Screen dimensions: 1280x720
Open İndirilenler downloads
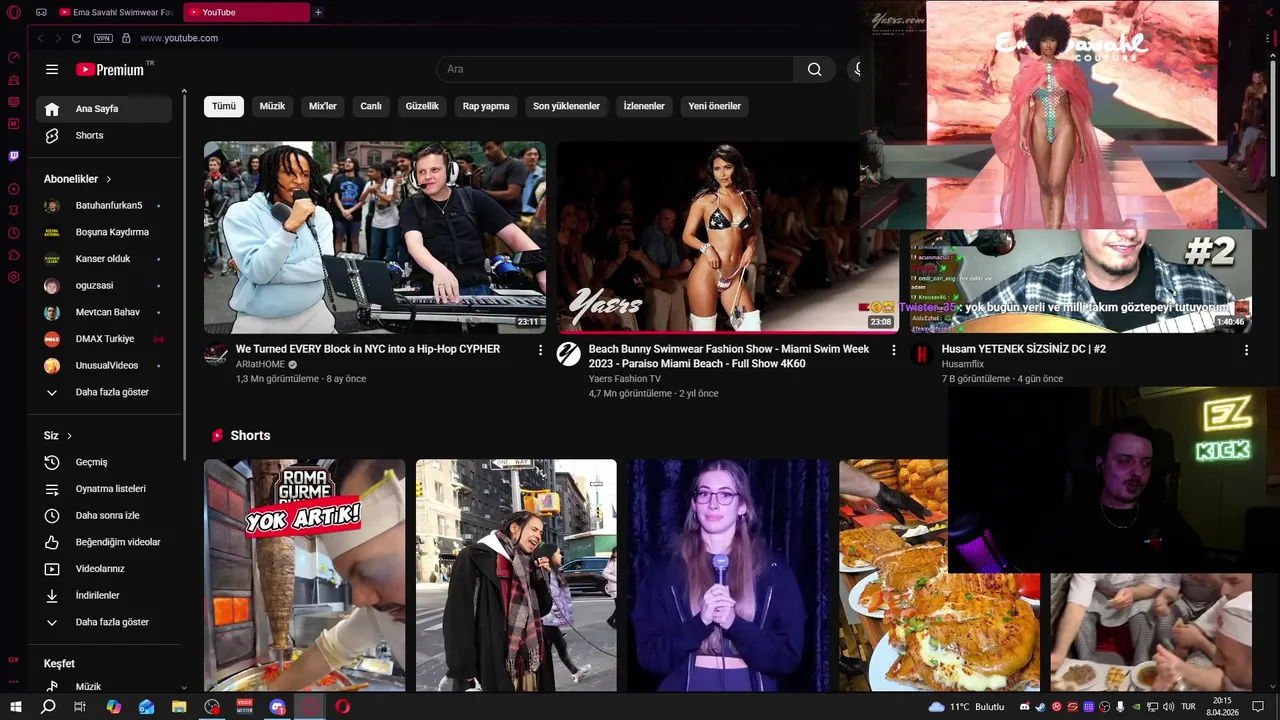point(104,595)
